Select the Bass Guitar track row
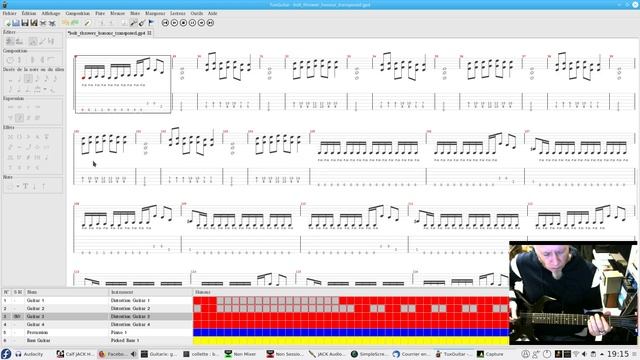The height and width of the screenshot is (360, 640). coord(97,340)
